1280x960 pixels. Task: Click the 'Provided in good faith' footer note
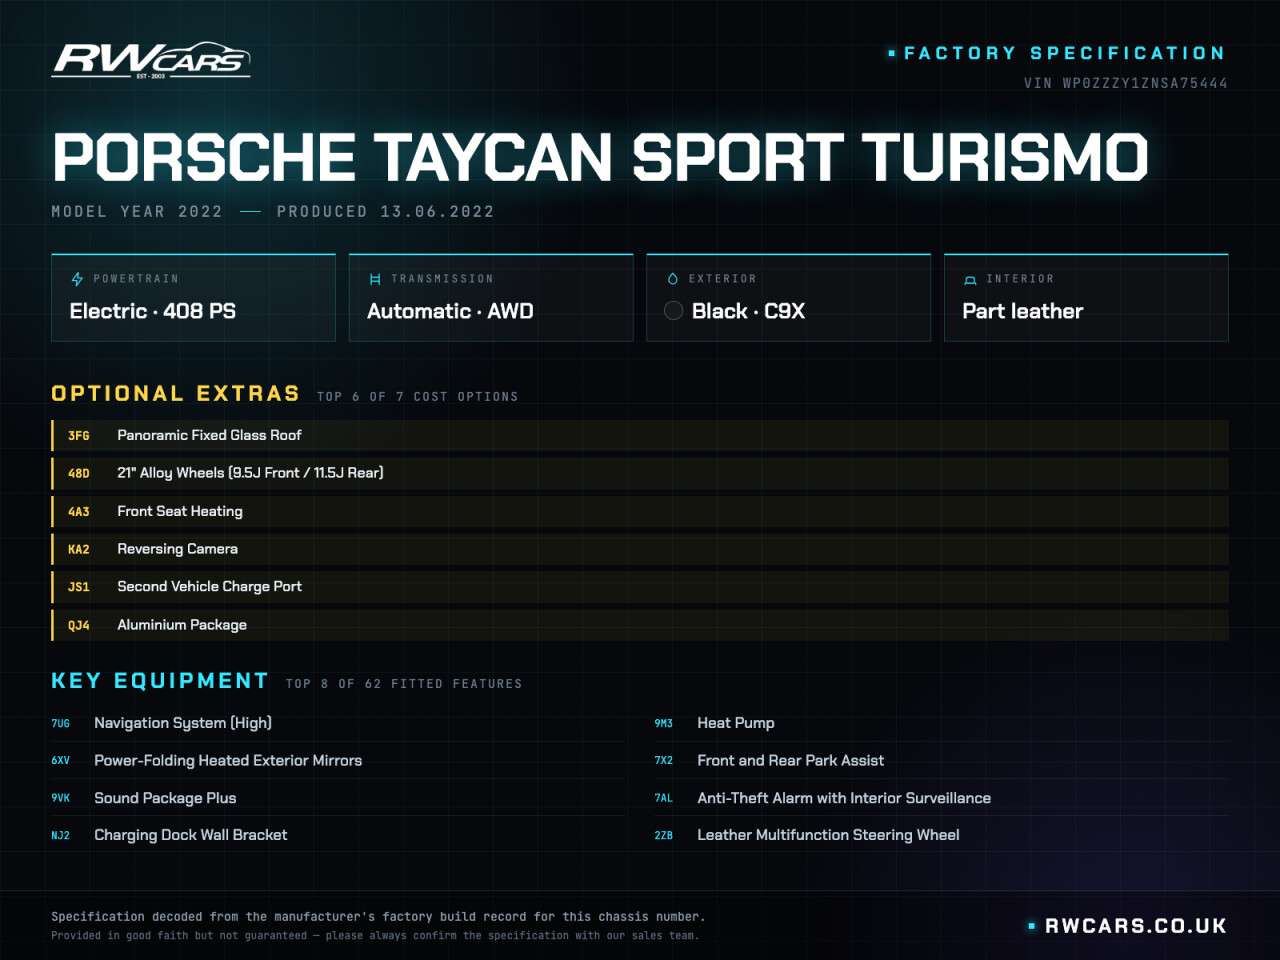(375, 936)
